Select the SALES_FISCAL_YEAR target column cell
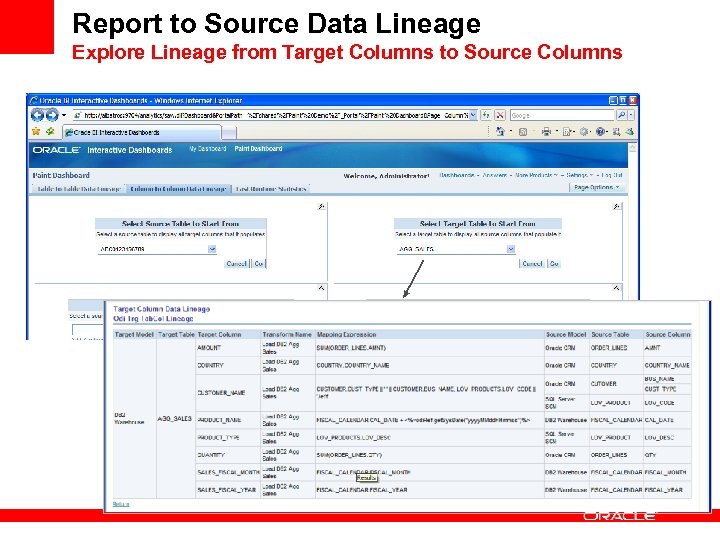 point(226,490)
